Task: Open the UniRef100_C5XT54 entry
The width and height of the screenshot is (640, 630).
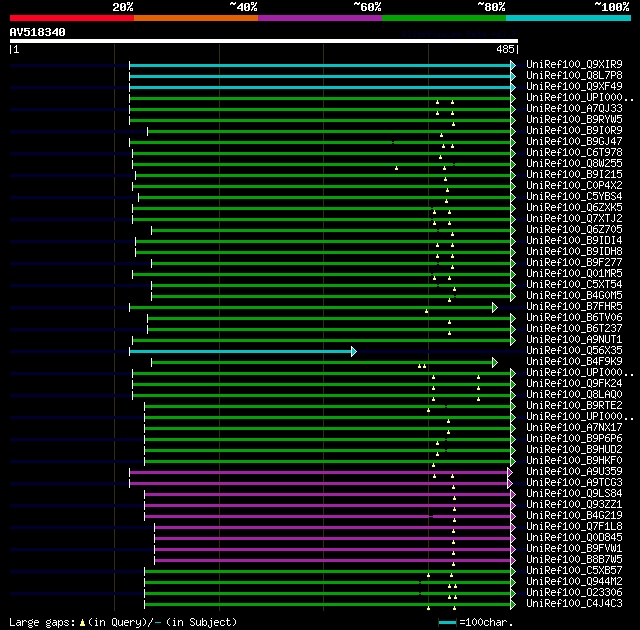Action: tap(574, 285)
